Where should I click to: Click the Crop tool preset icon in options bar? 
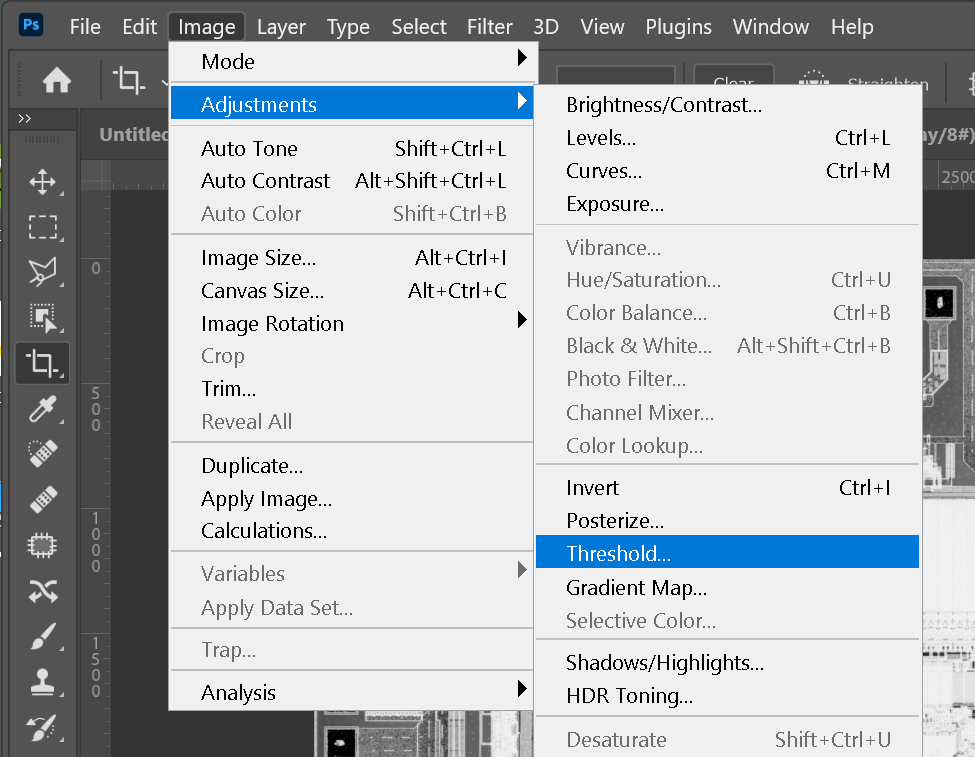129,80
